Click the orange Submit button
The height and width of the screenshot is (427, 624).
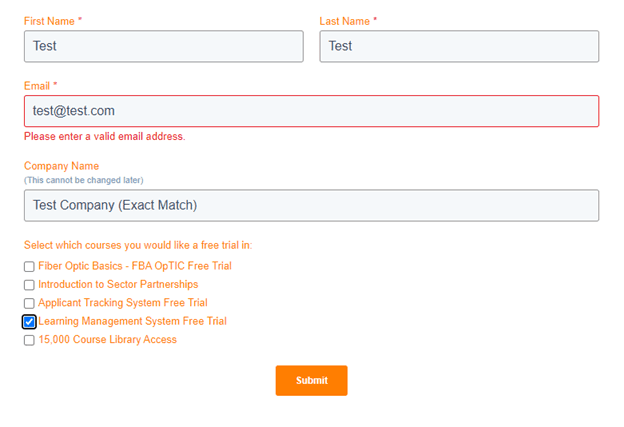pyautogui.click(x=311, y=380)
